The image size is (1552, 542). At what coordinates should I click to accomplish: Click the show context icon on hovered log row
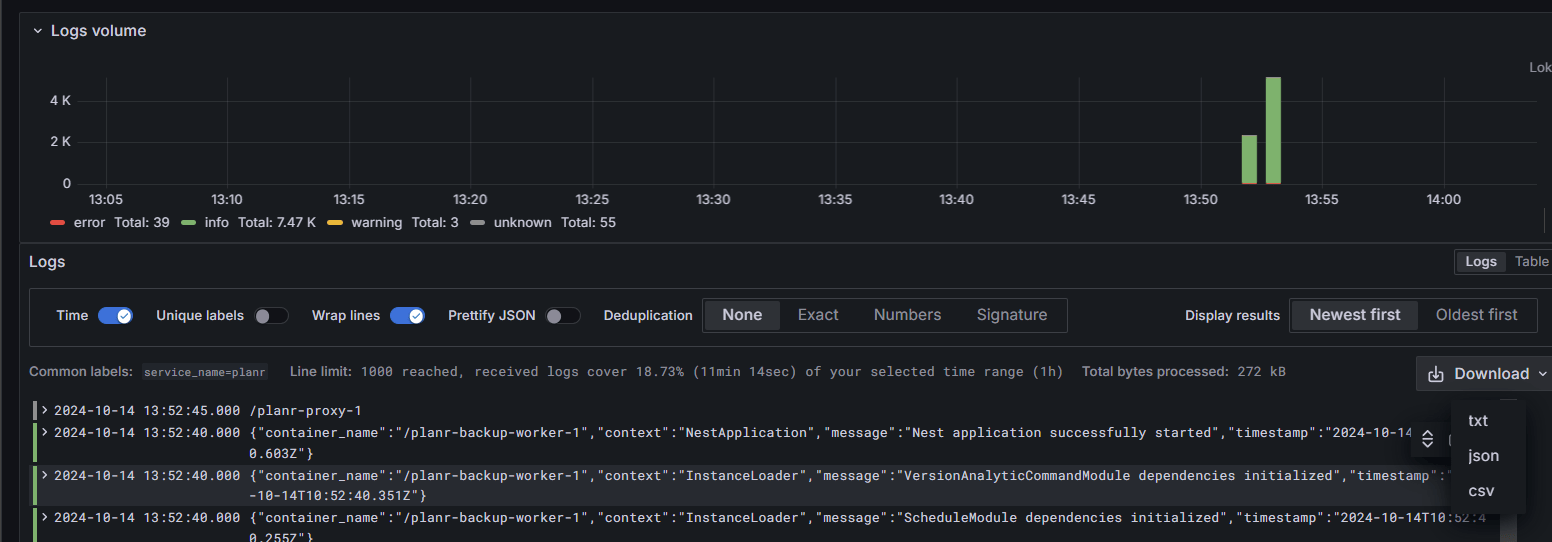coord(1428,439)
